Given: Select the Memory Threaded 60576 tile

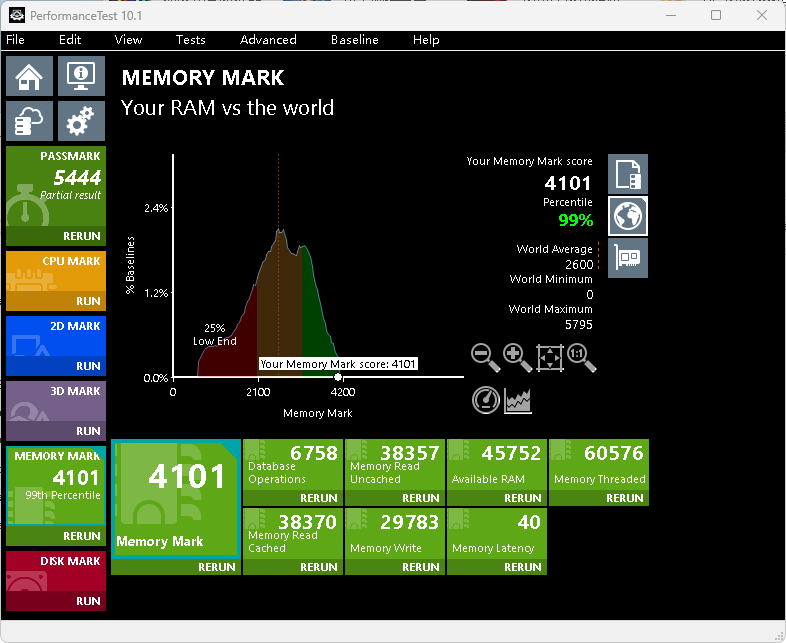Looking at the screenshot, I should tap(599, 465).
